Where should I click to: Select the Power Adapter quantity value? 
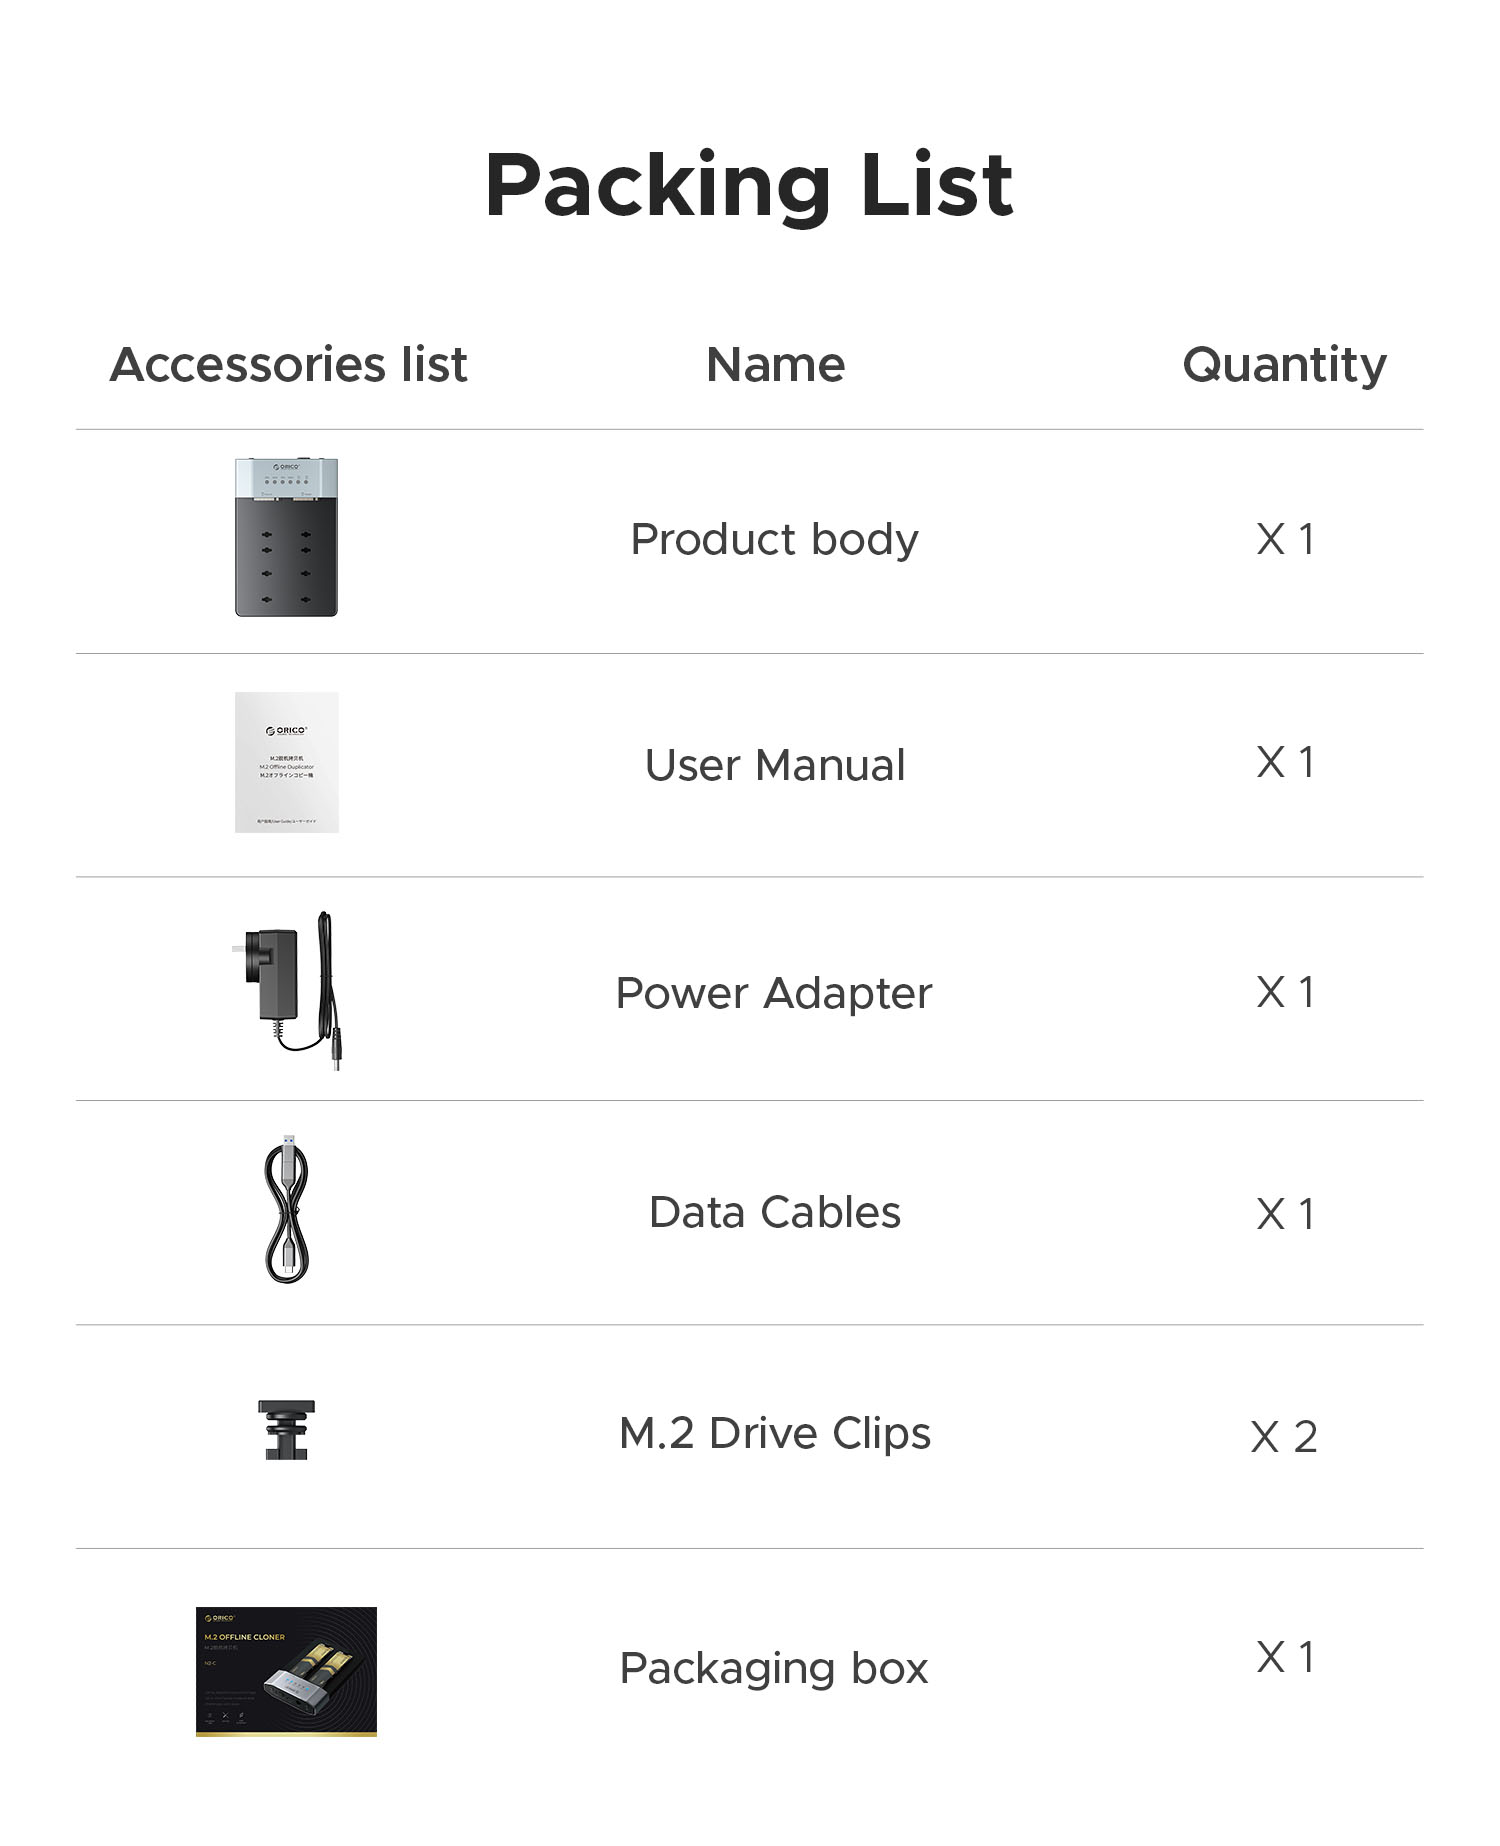1285,992
